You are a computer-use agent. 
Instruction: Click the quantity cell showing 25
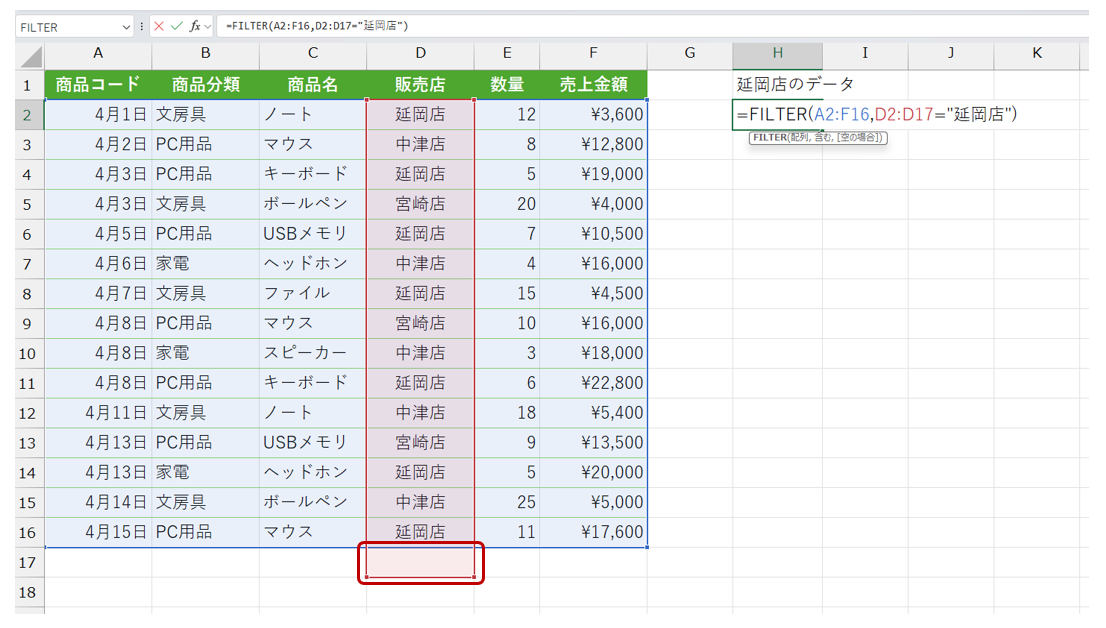coord(507,502)
